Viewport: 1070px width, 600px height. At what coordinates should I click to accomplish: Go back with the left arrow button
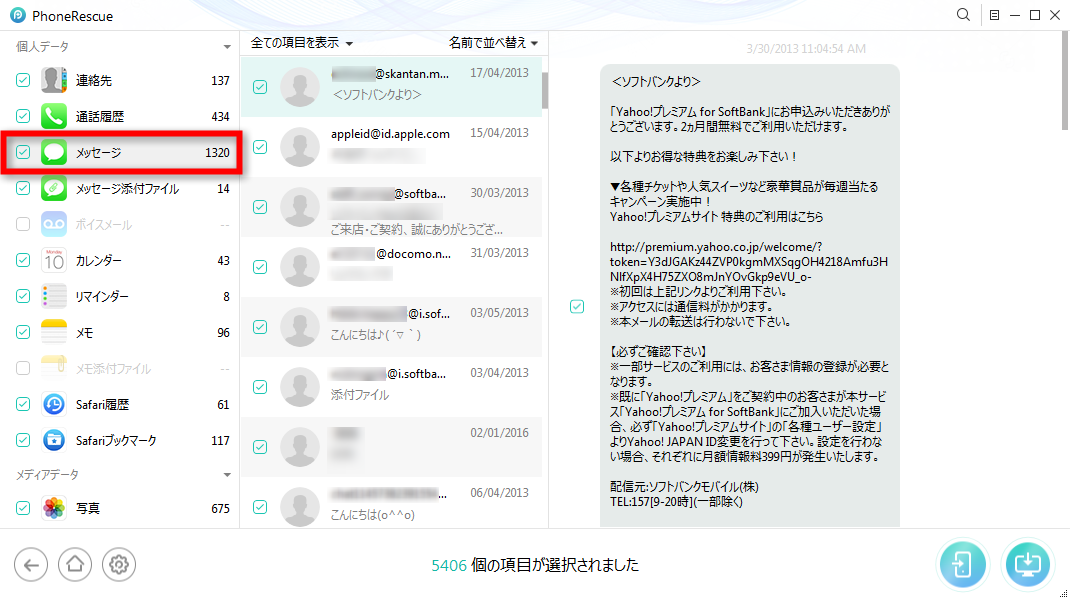click(x=31, y=565)
